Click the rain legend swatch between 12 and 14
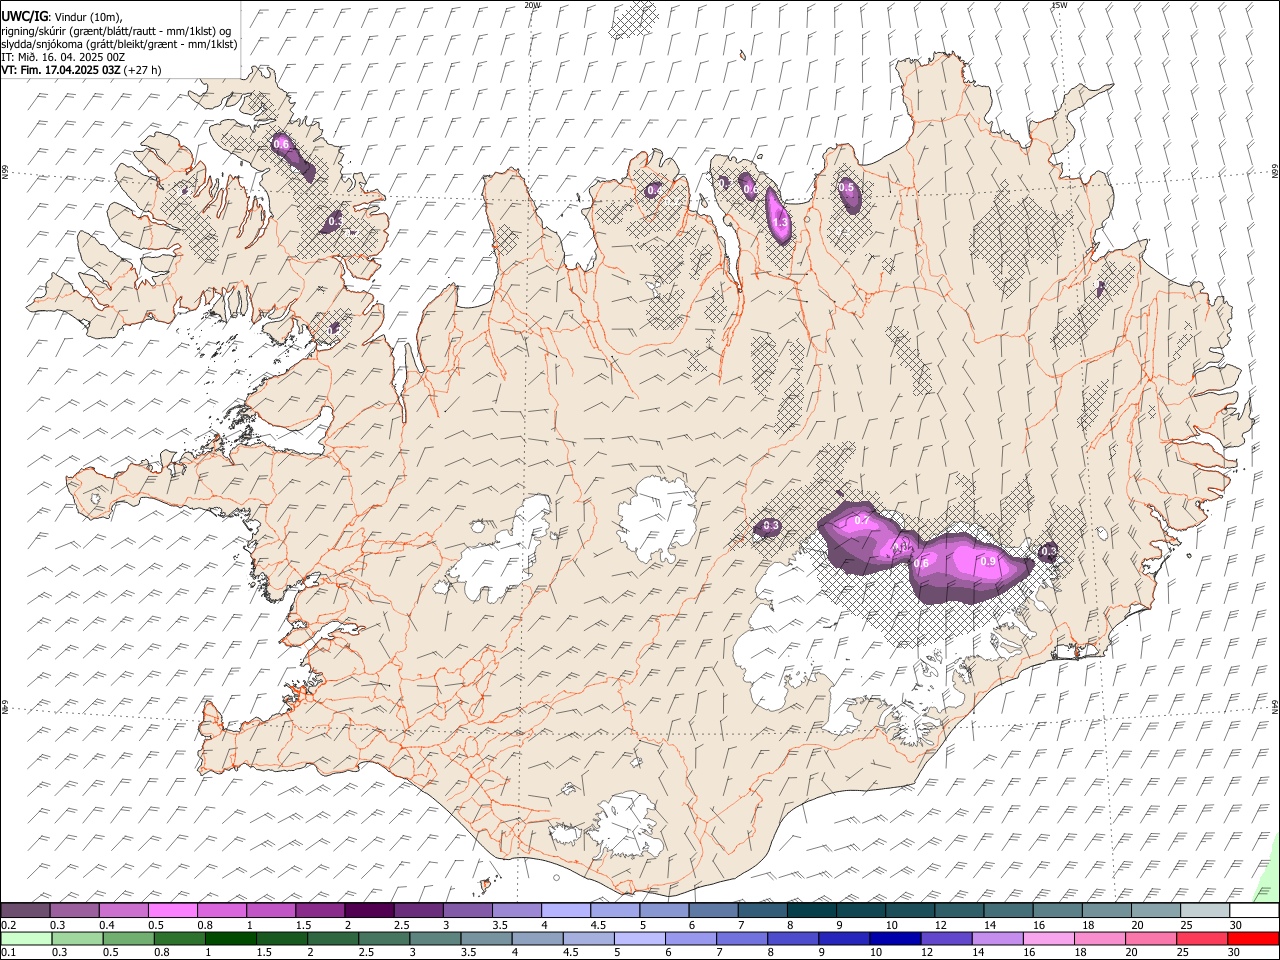1280x960 pixels. click(947, 938)
